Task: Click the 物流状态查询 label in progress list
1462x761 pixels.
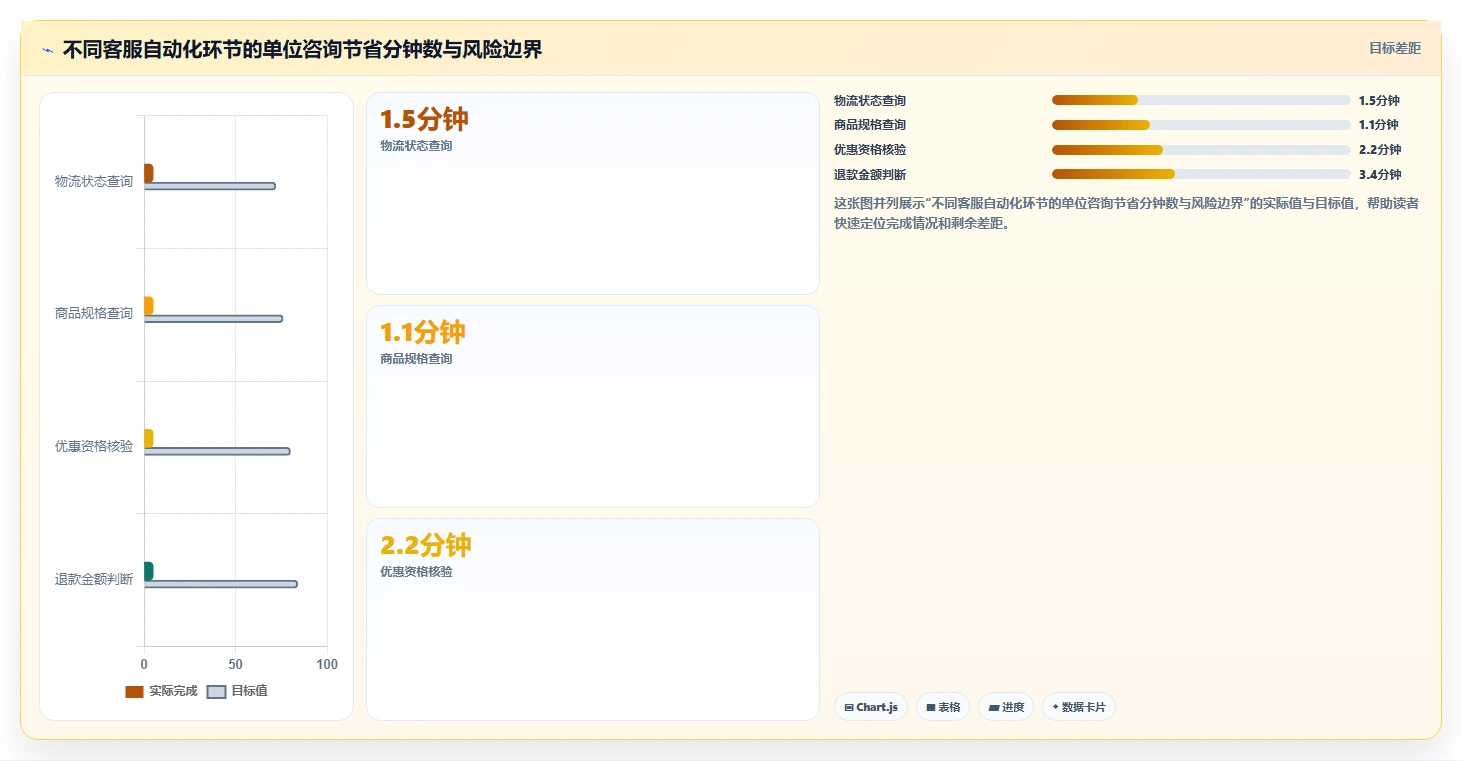Action: click(x=870, y=100)
